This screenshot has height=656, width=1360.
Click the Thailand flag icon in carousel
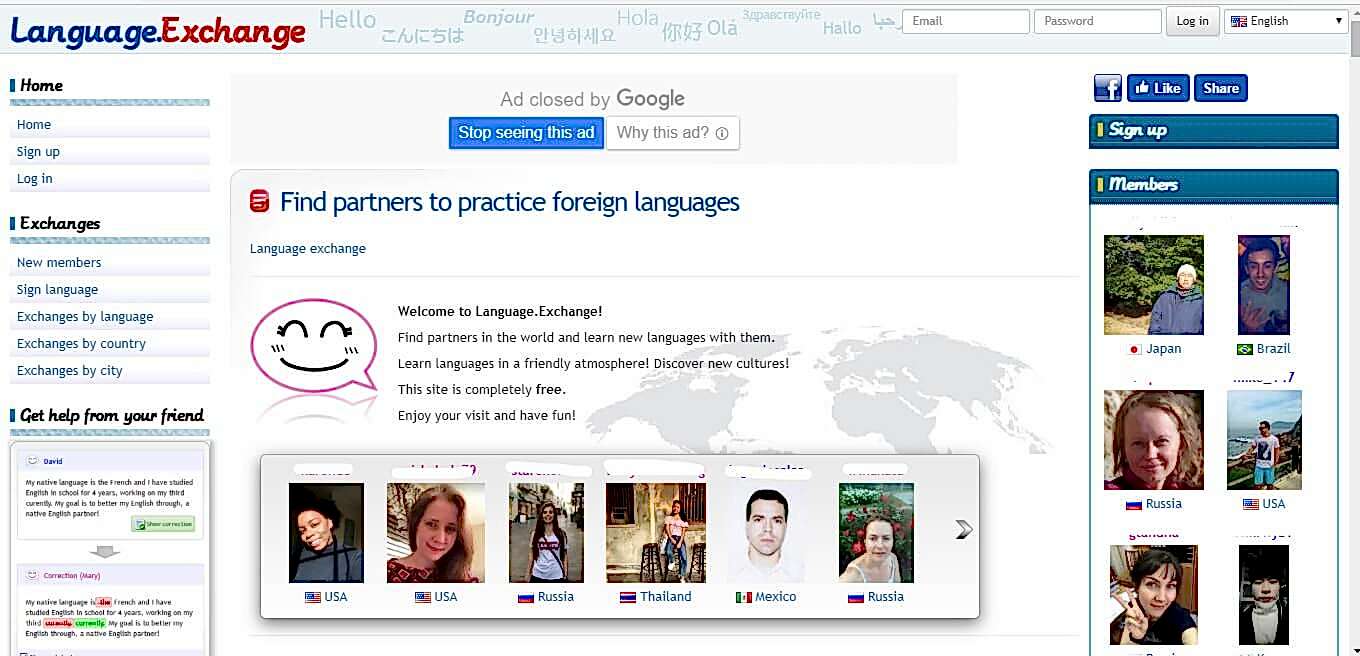click(628, 597)
